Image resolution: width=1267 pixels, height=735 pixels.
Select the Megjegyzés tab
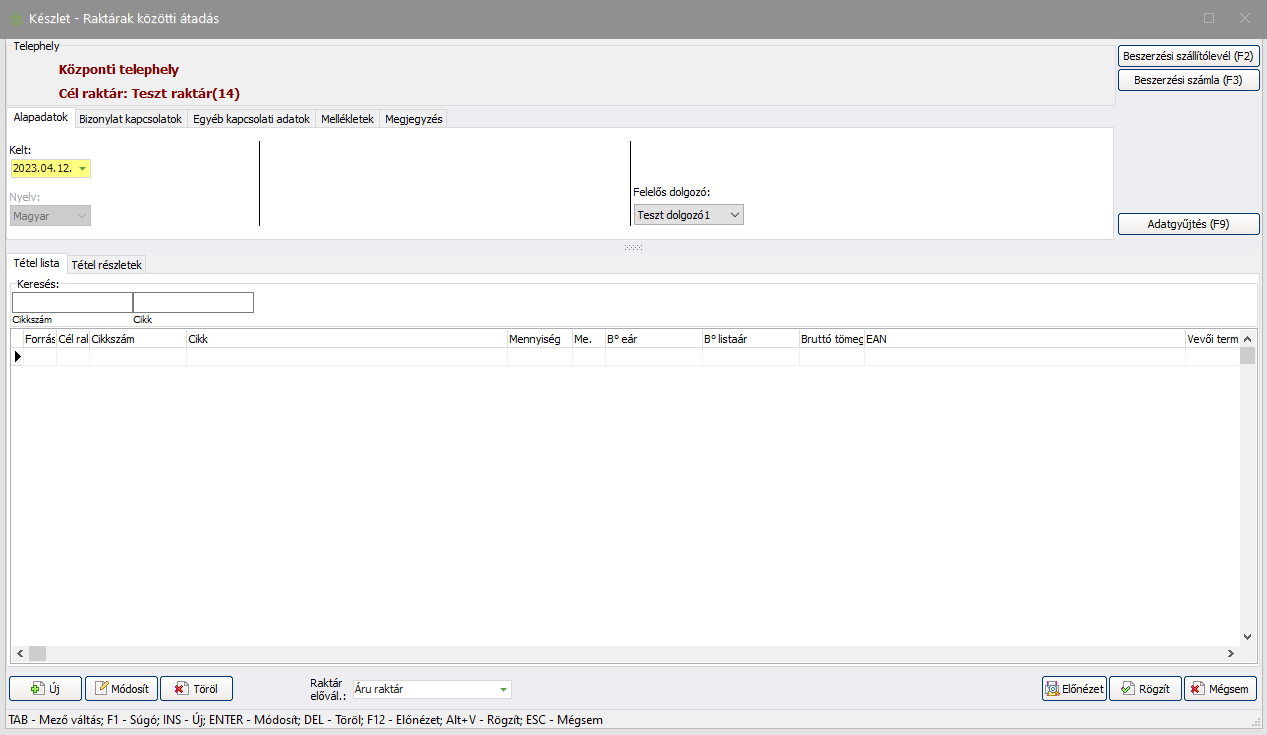413,119
